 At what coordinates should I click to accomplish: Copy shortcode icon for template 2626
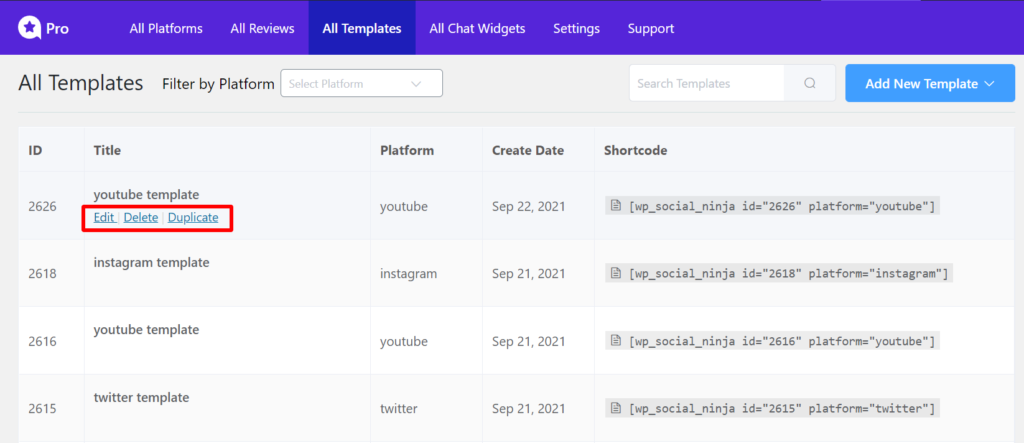pyautogui.click(x=615, y=206)
